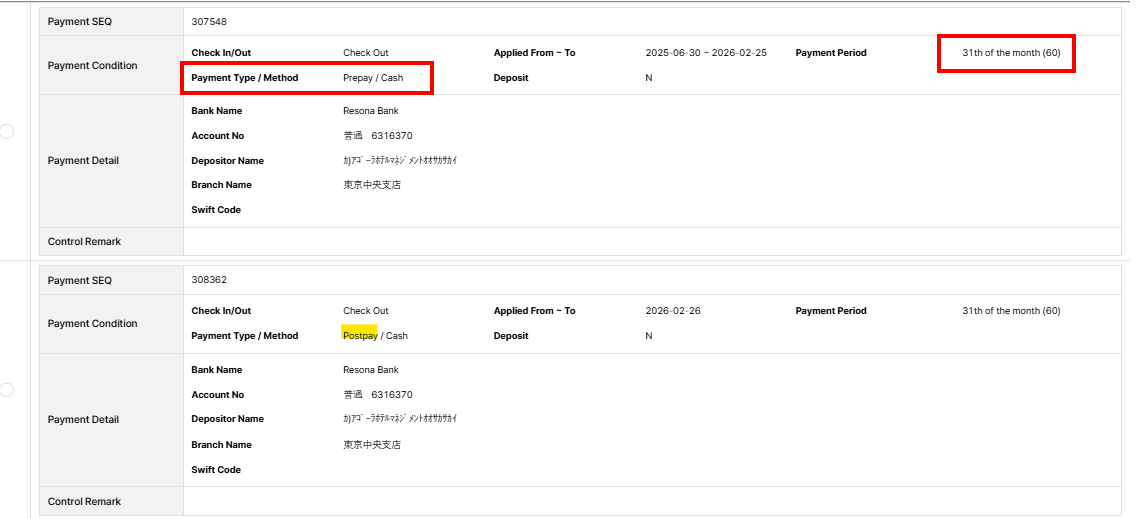Click the Deposit value N in record 307548
Image resolution: width=1136 pixels, height=519 pixels.
pyautogui.click(x=649, y=78)
